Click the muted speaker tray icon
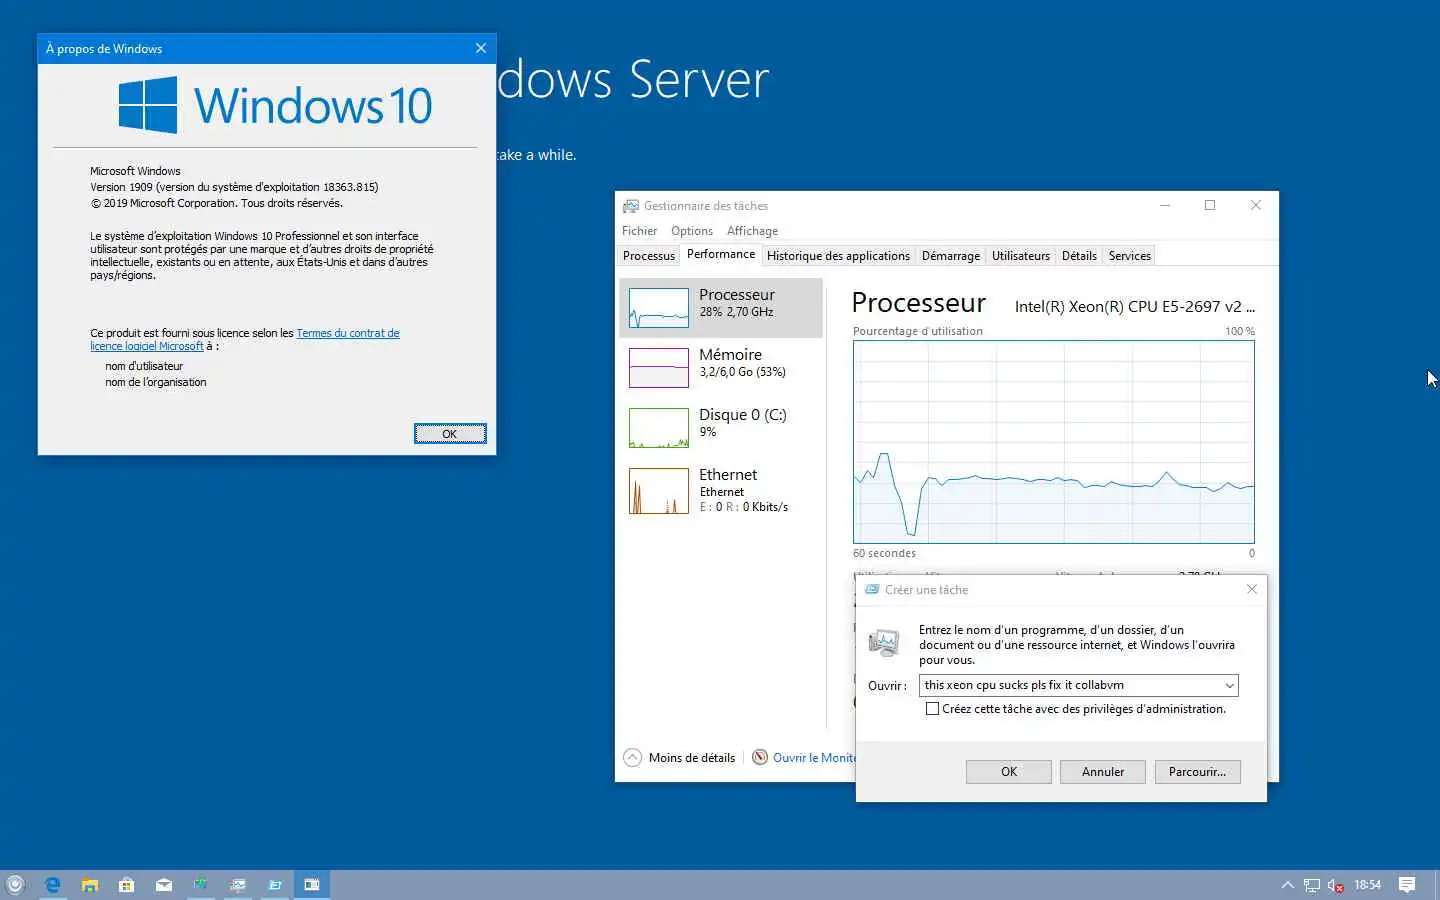Image resolution: width=1440 pixels, height=900 pixels. (1335, 885)
